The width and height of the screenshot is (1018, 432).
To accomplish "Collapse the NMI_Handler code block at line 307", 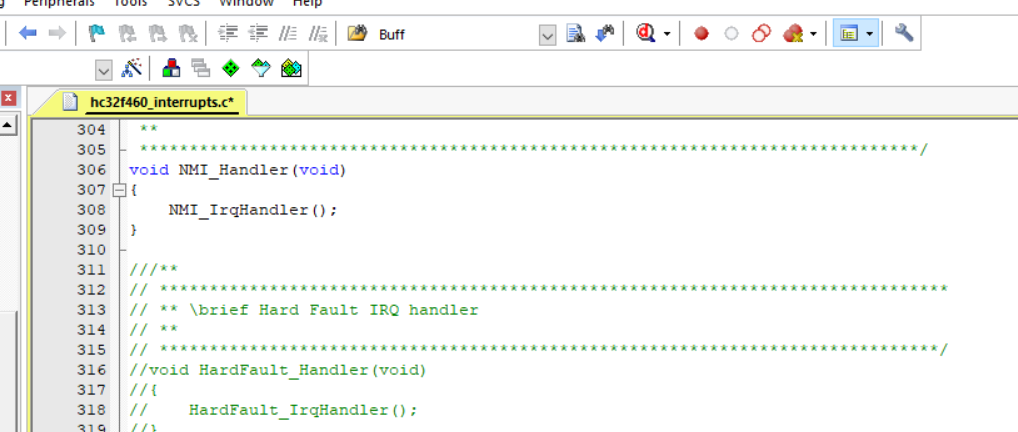I will [119, 190].
